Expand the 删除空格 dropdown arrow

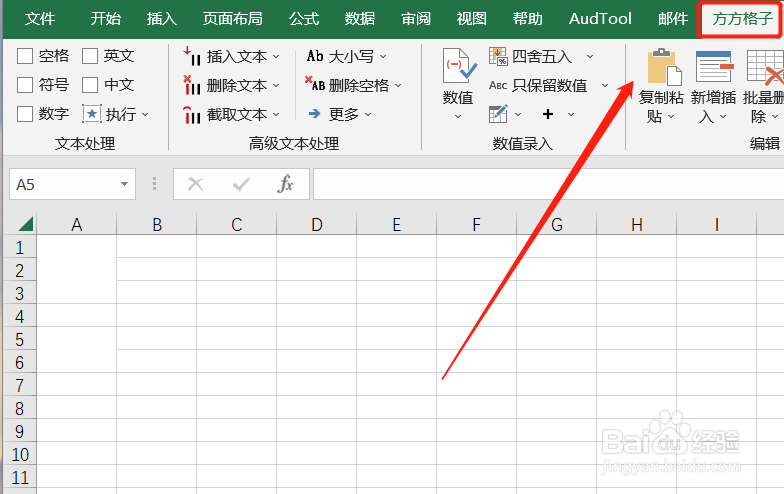pos(398,86)
